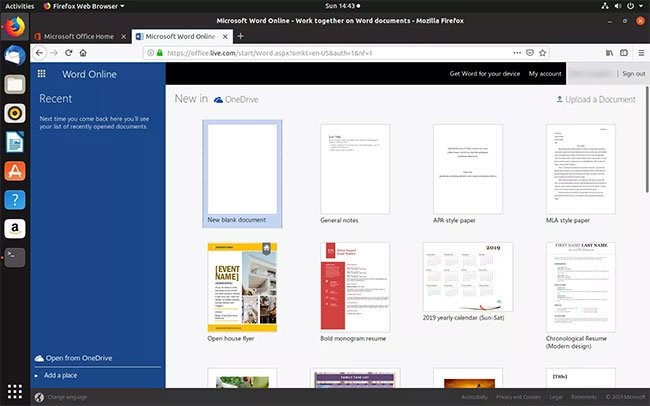Open the My account link
This screenshot has height=406, width=650.
coord(545,73)
